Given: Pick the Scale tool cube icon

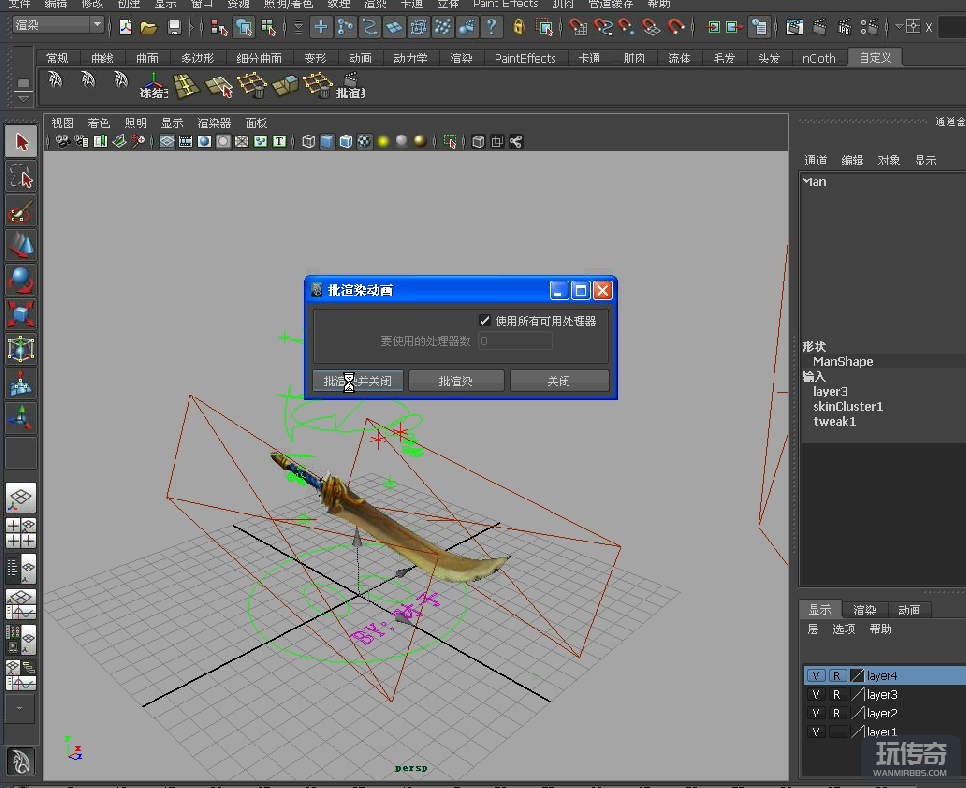Looking at the screenshot, I should [21, 314].
